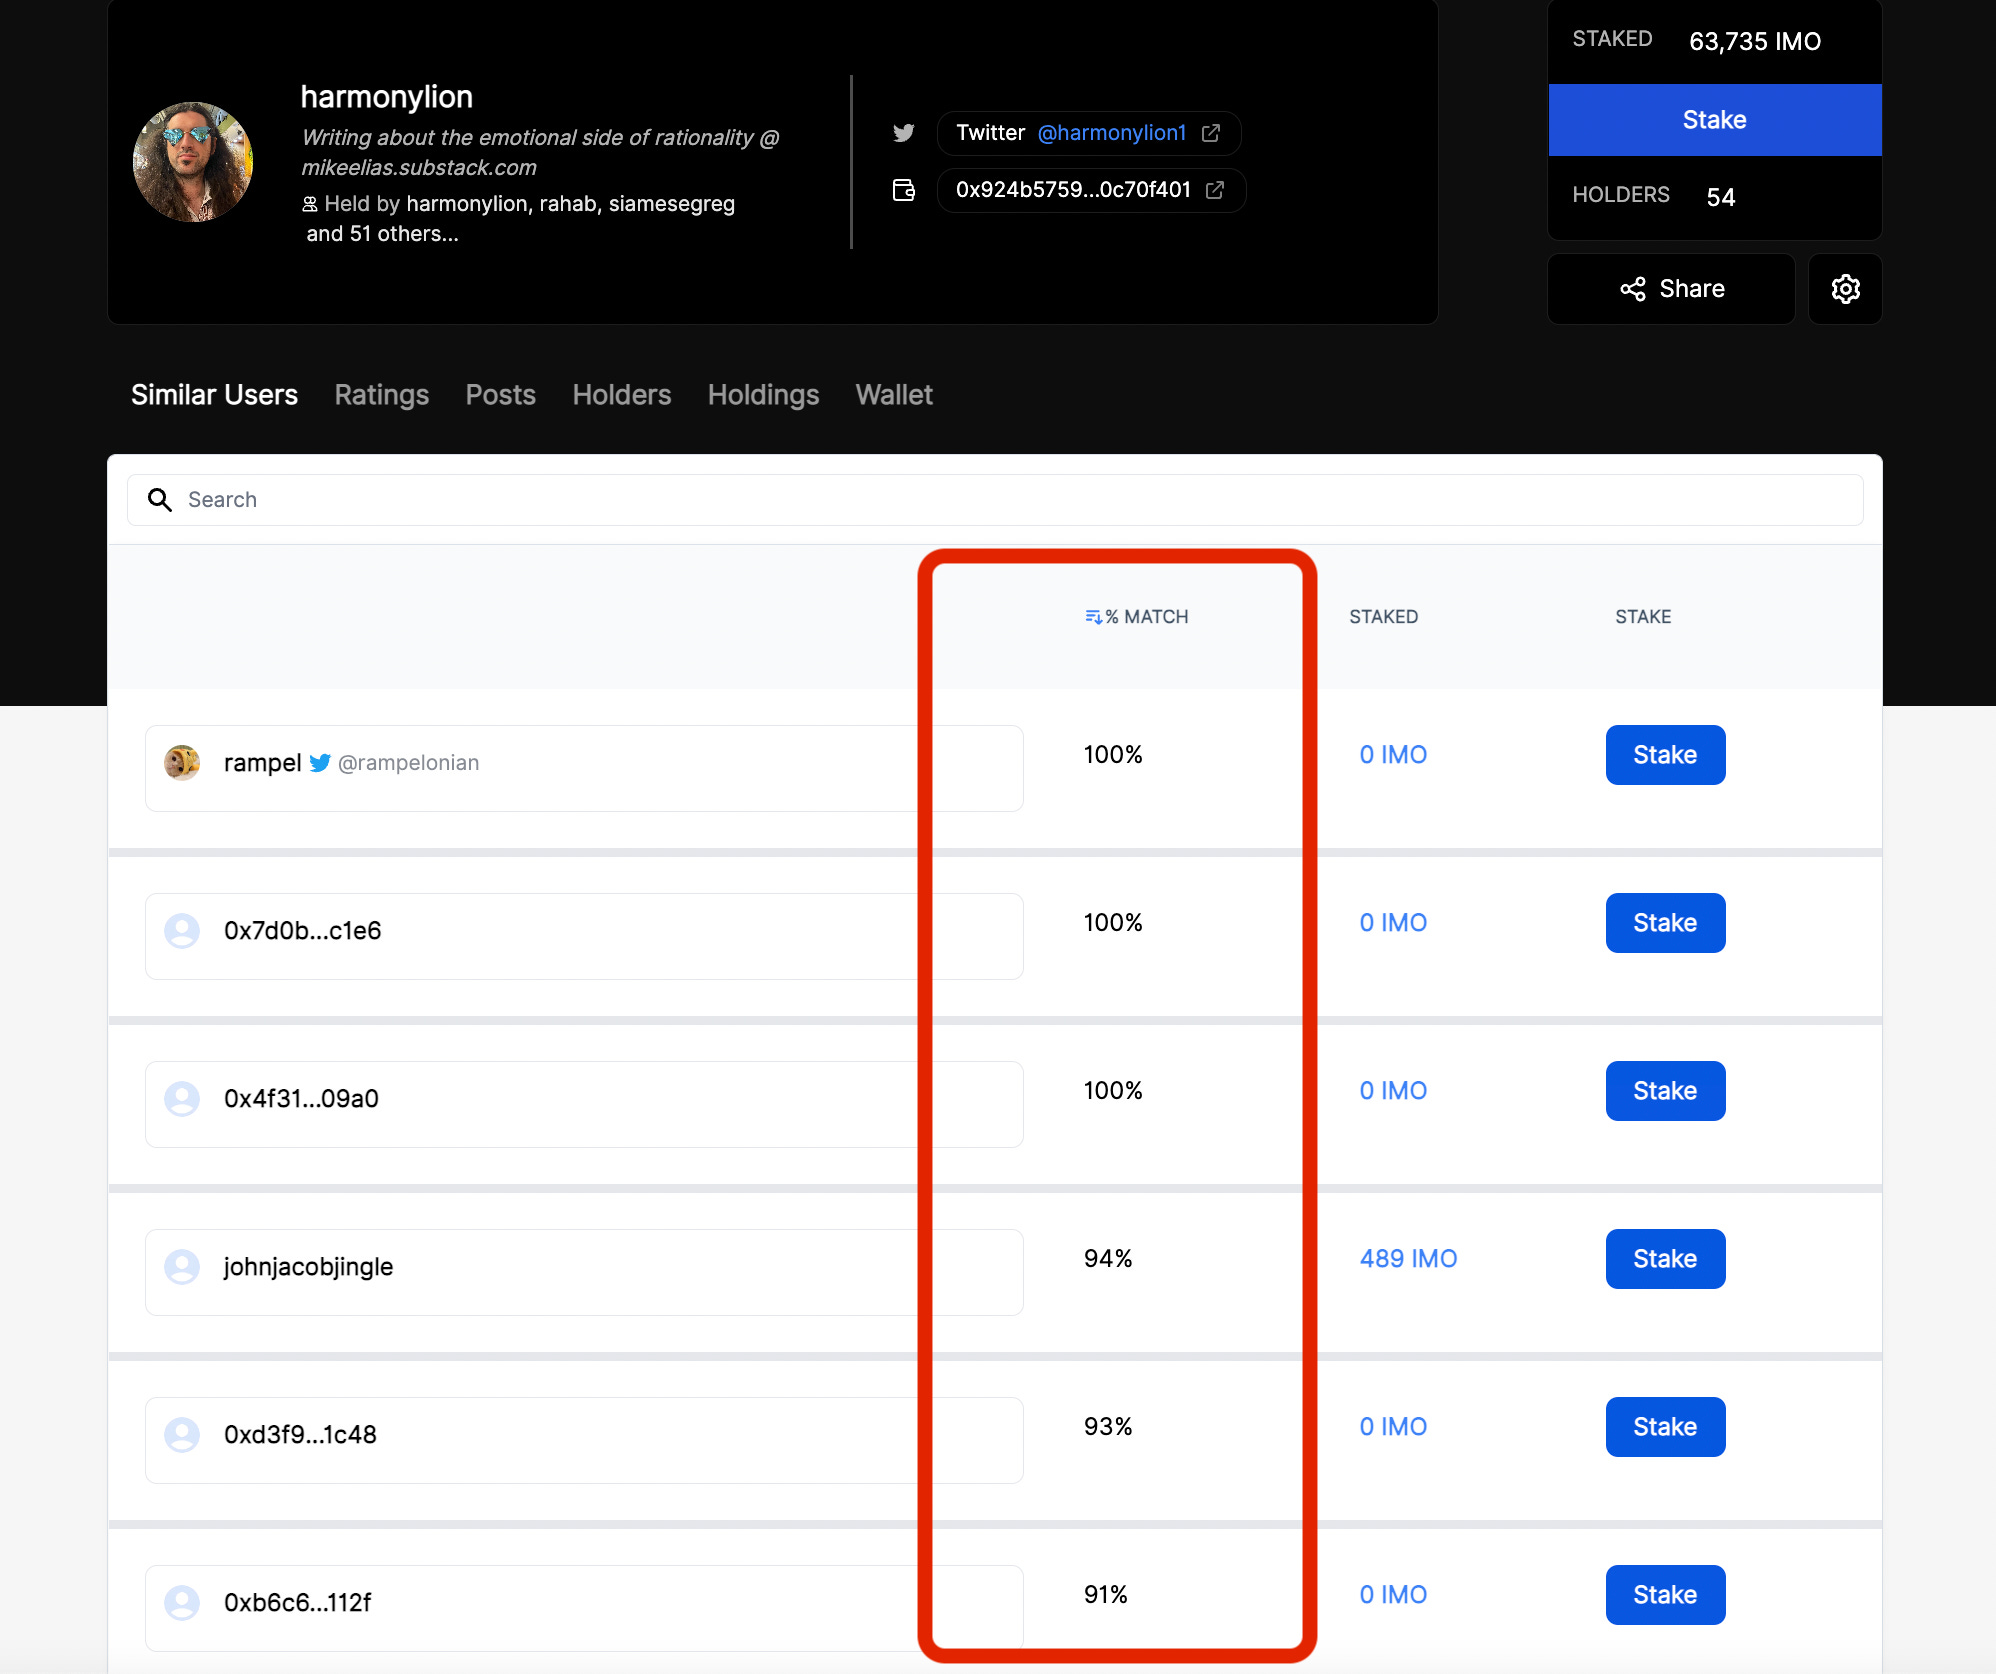
Task: Click the holders people icon before 'Held by'
Action: click(310, 204)
